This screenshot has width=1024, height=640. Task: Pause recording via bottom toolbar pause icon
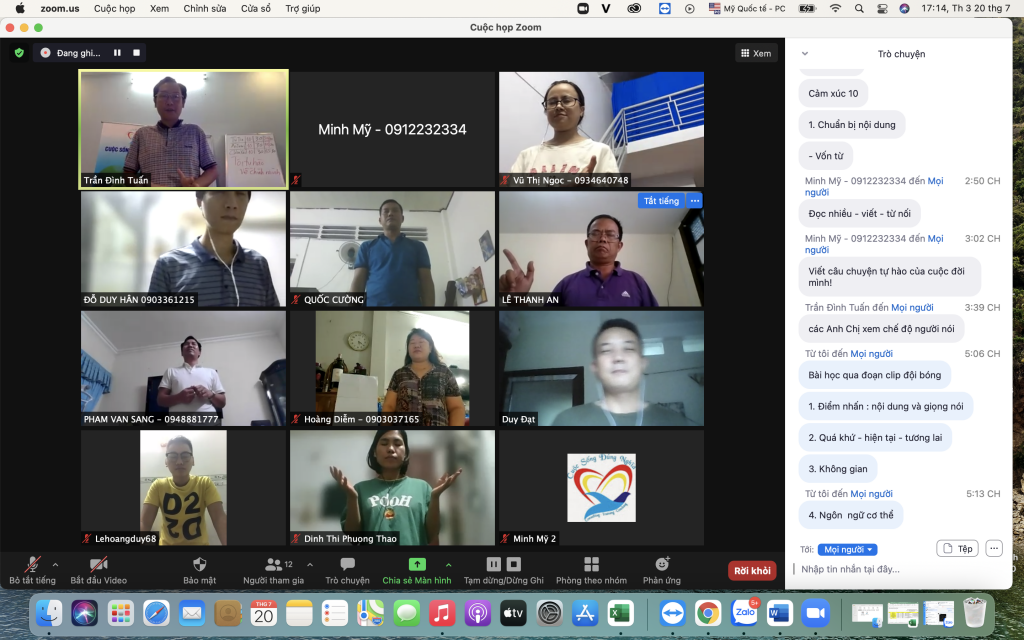tap(494, 564)
